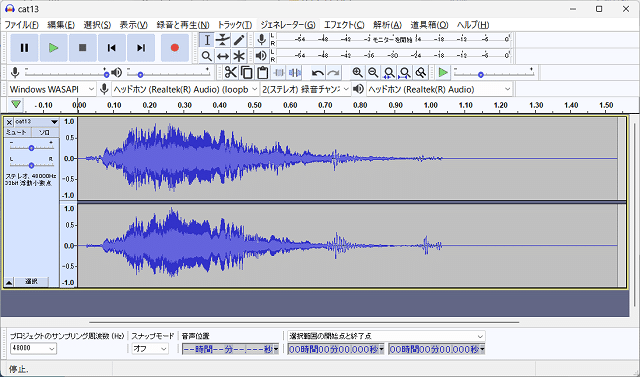Open the recording device dropdown (loopback)

click(186, 89)
